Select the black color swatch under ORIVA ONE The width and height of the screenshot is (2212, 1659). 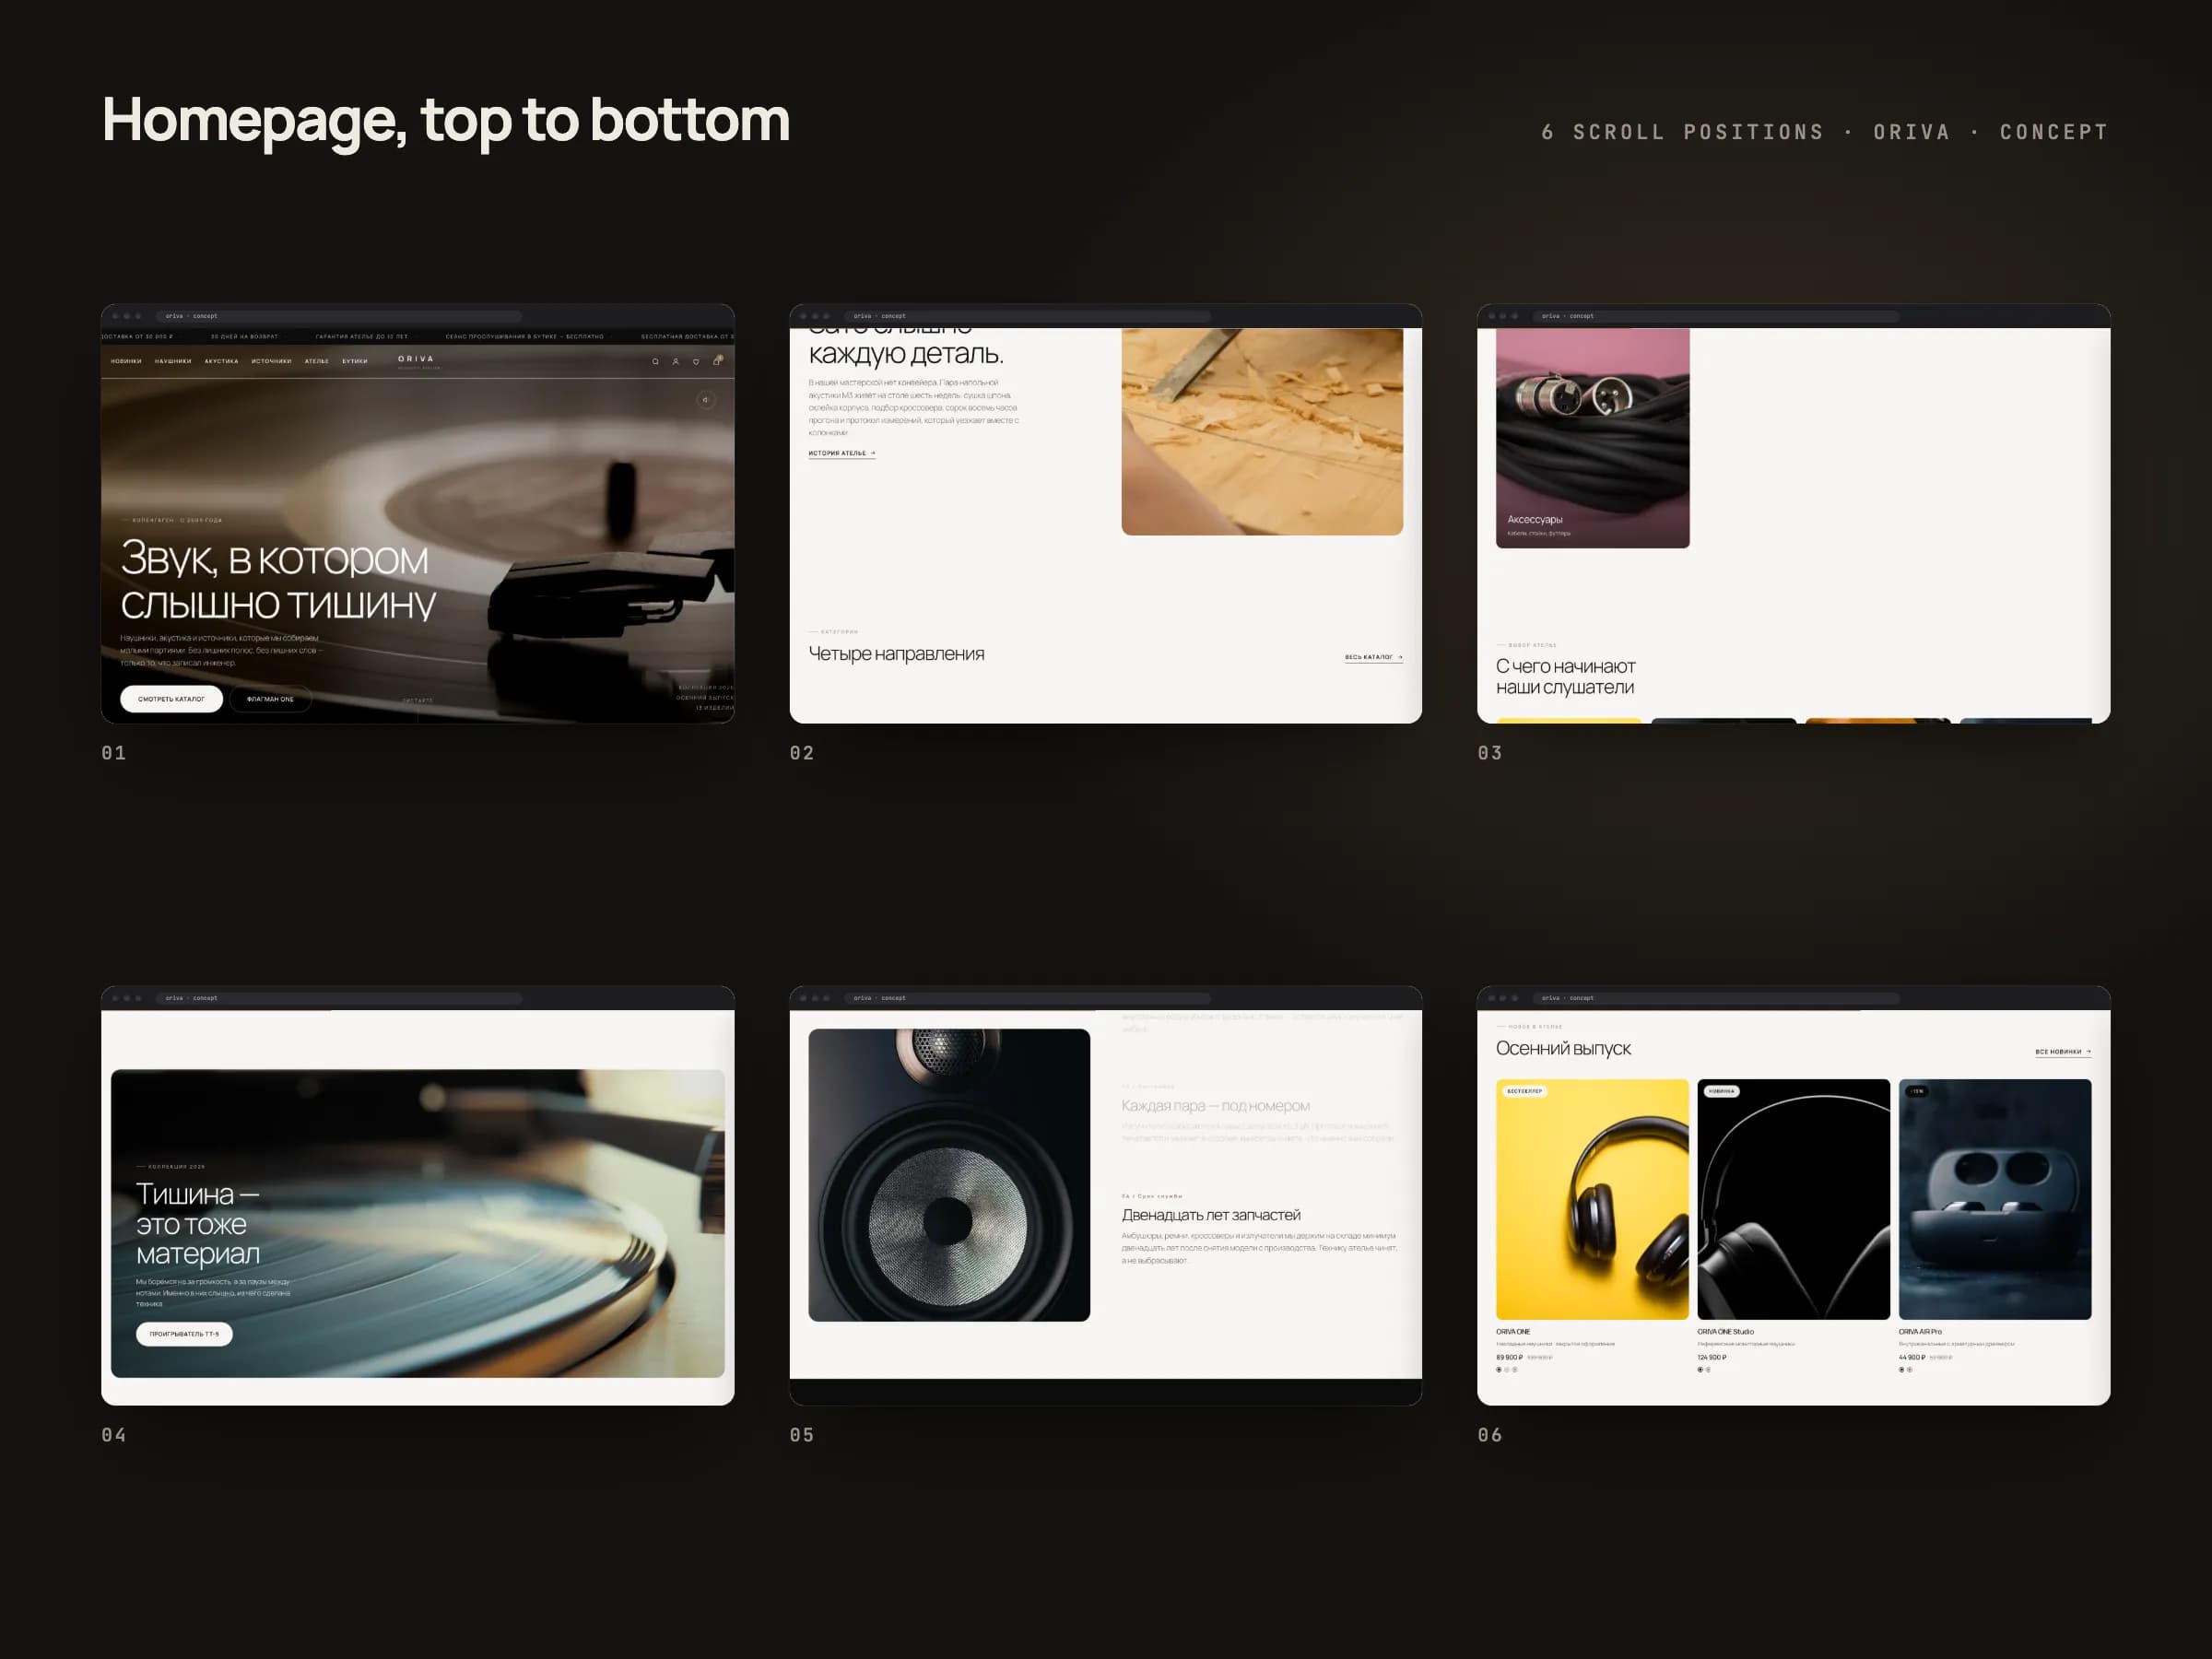pos(1499,1370)
